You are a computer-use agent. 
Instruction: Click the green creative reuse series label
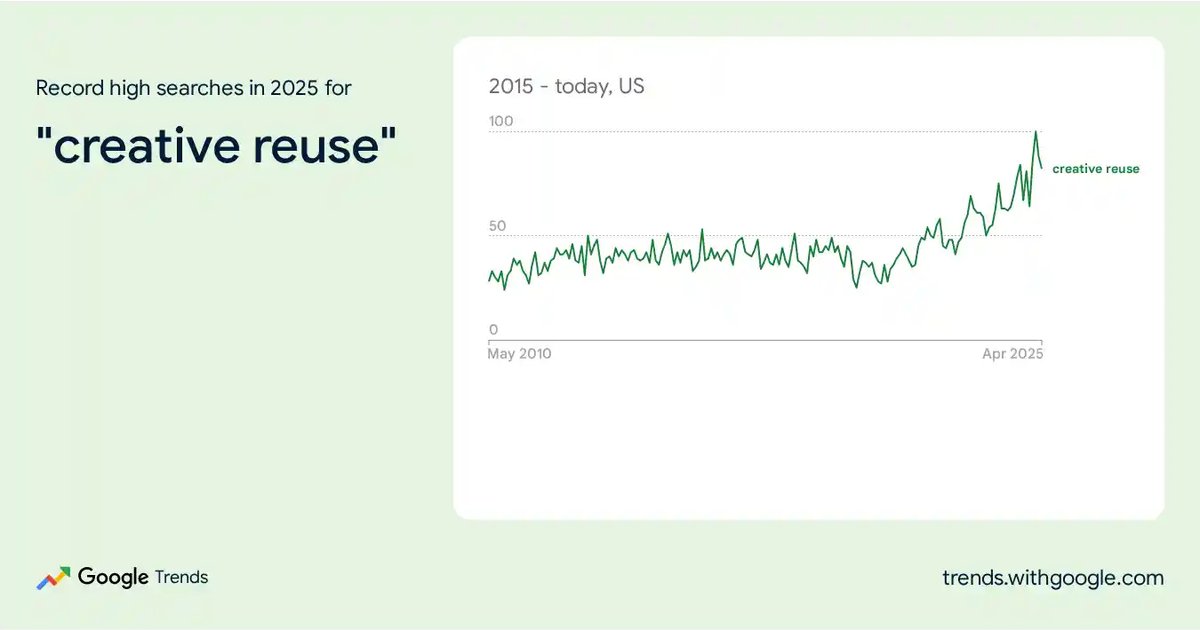1095,169
